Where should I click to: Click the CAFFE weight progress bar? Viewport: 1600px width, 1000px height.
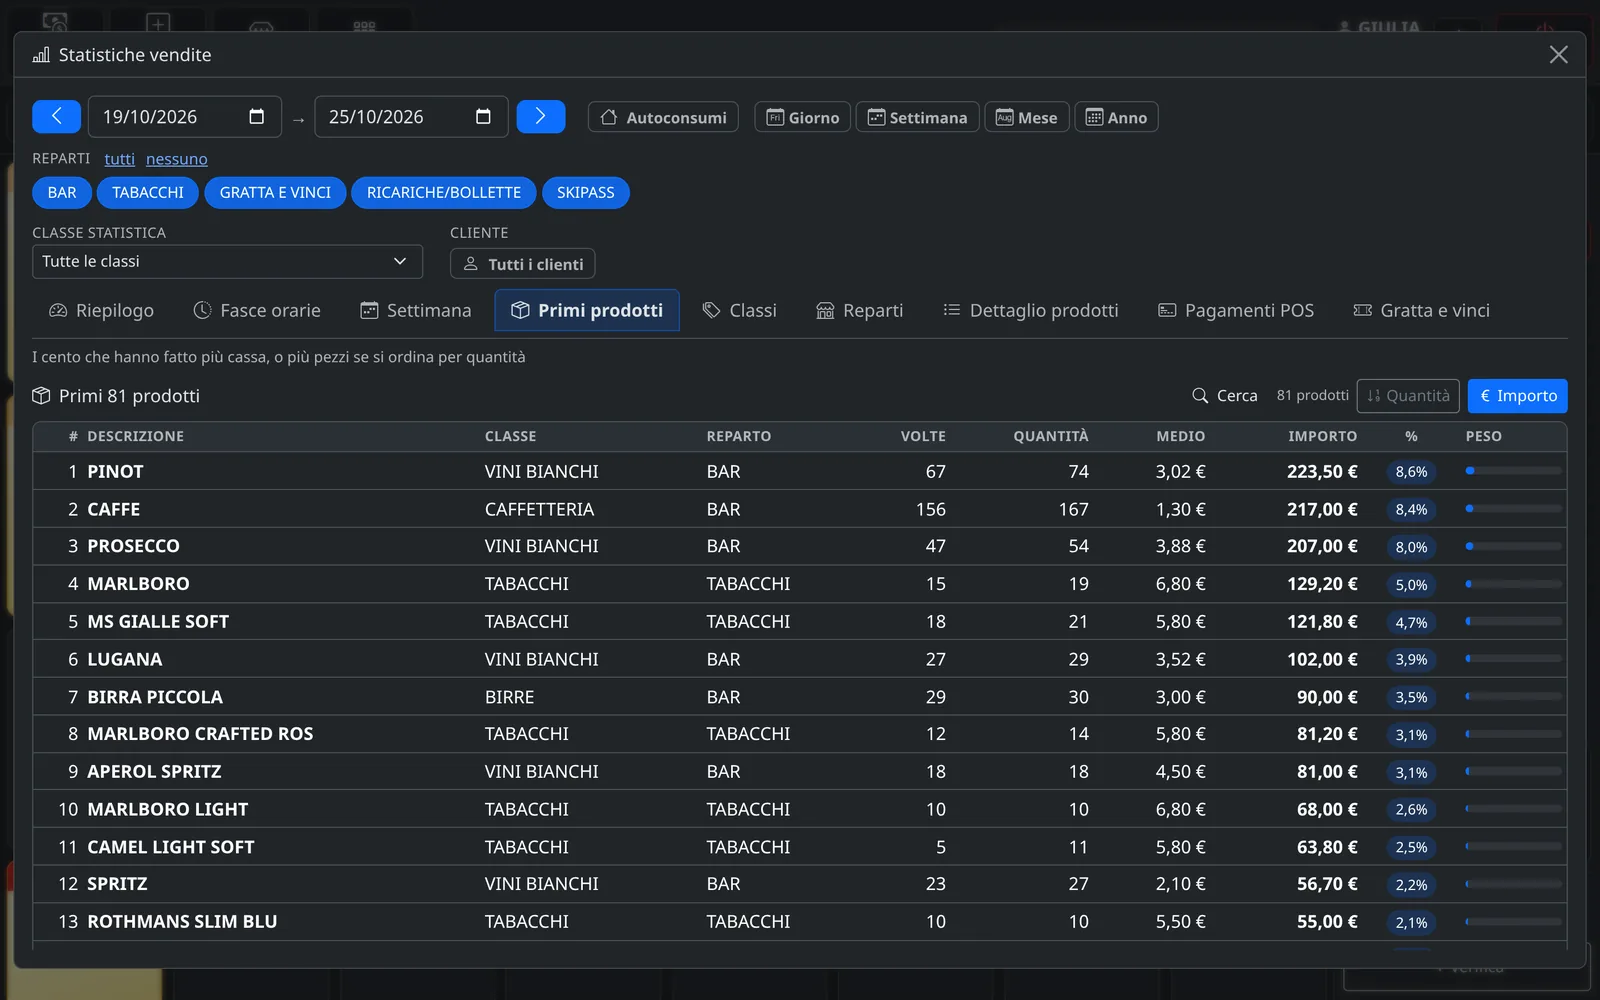coord(1513,509)
